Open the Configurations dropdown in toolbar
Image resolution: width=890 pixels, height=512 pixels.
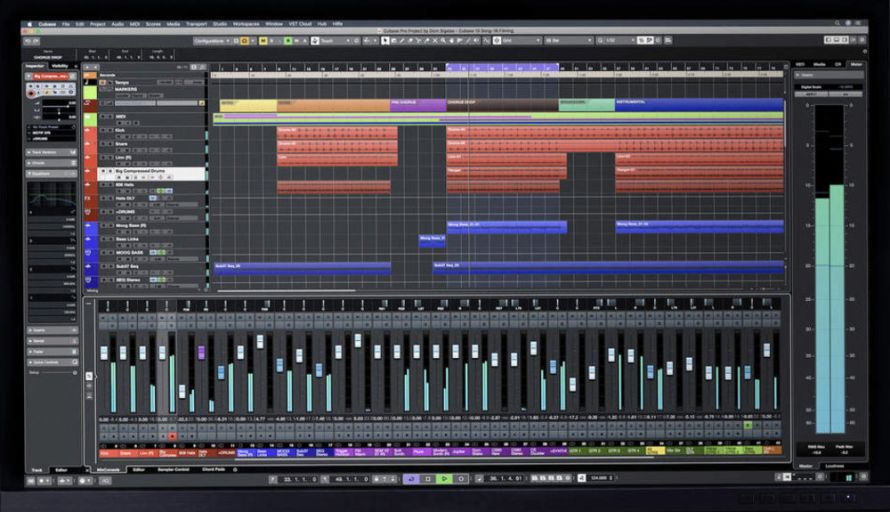[x=212, y=41]
